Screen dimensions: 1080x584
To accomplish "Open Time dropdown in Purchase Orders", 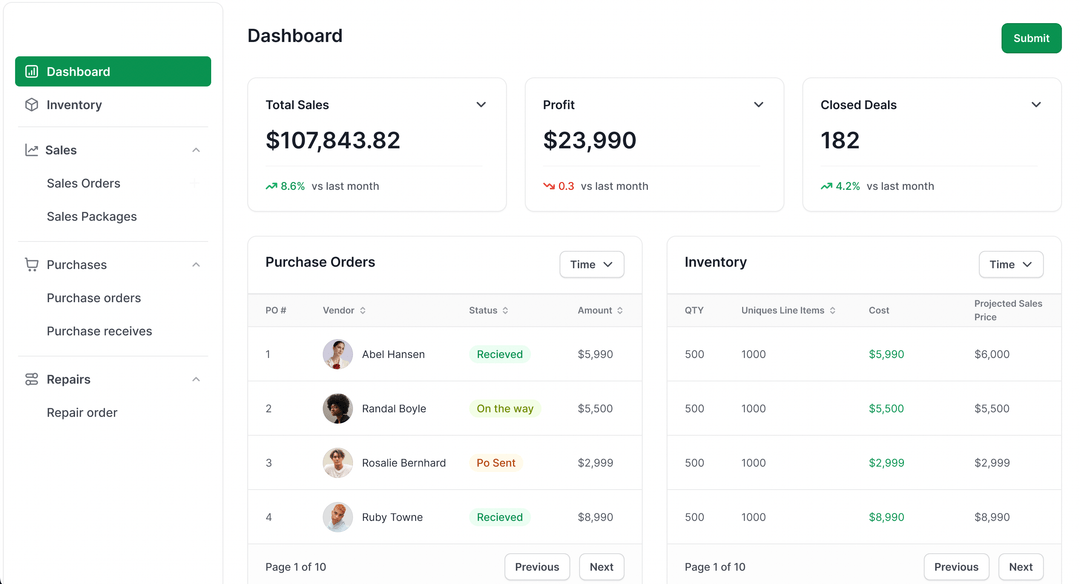I will pos(592,265).
